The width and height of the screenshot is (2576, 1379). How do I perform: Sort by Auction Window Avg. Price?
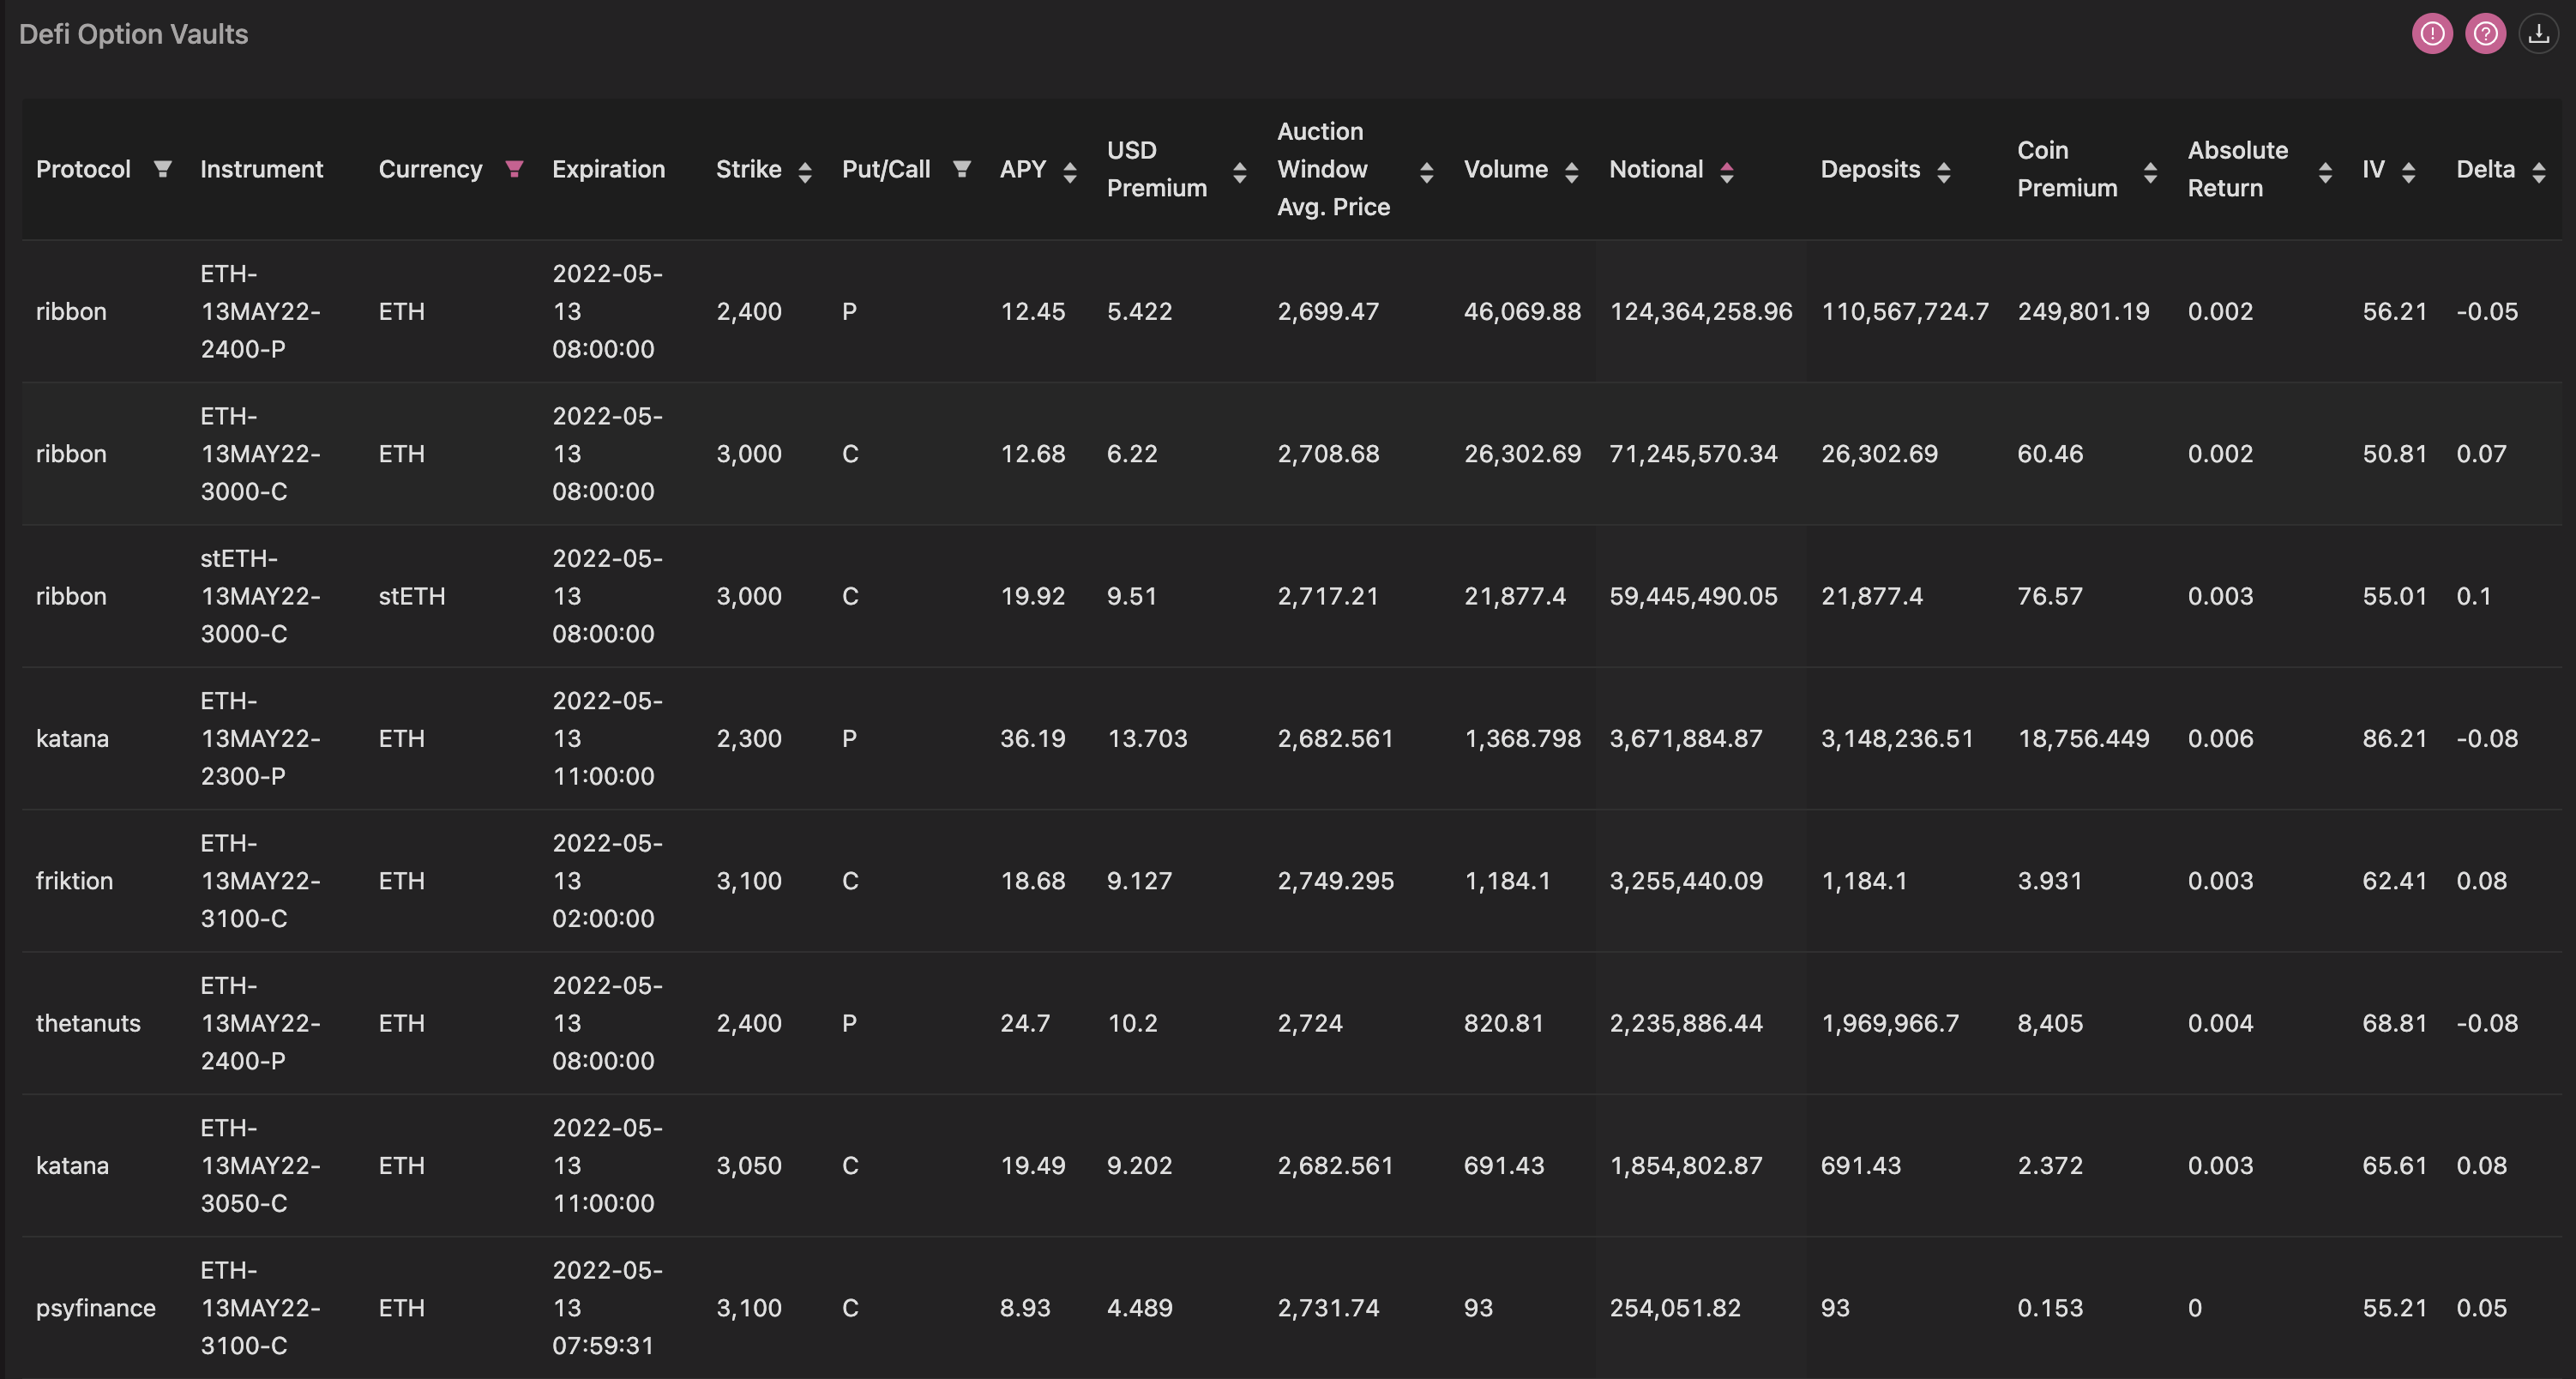tap(1427, 172)
